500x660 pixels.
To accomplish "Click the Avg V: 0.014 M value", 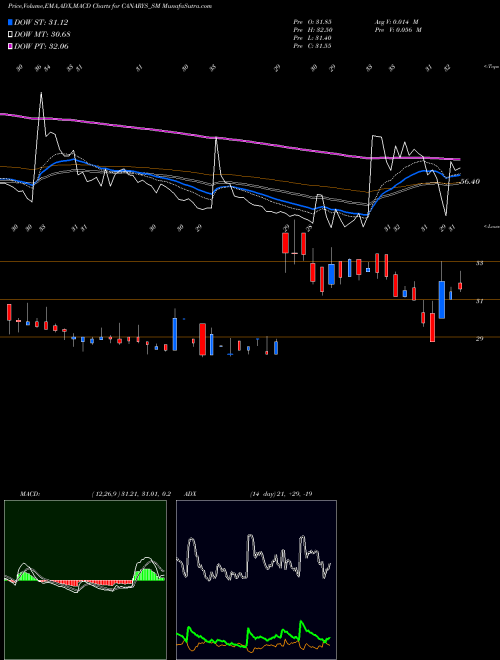I will pyautogui.click(x=396, y=22).
